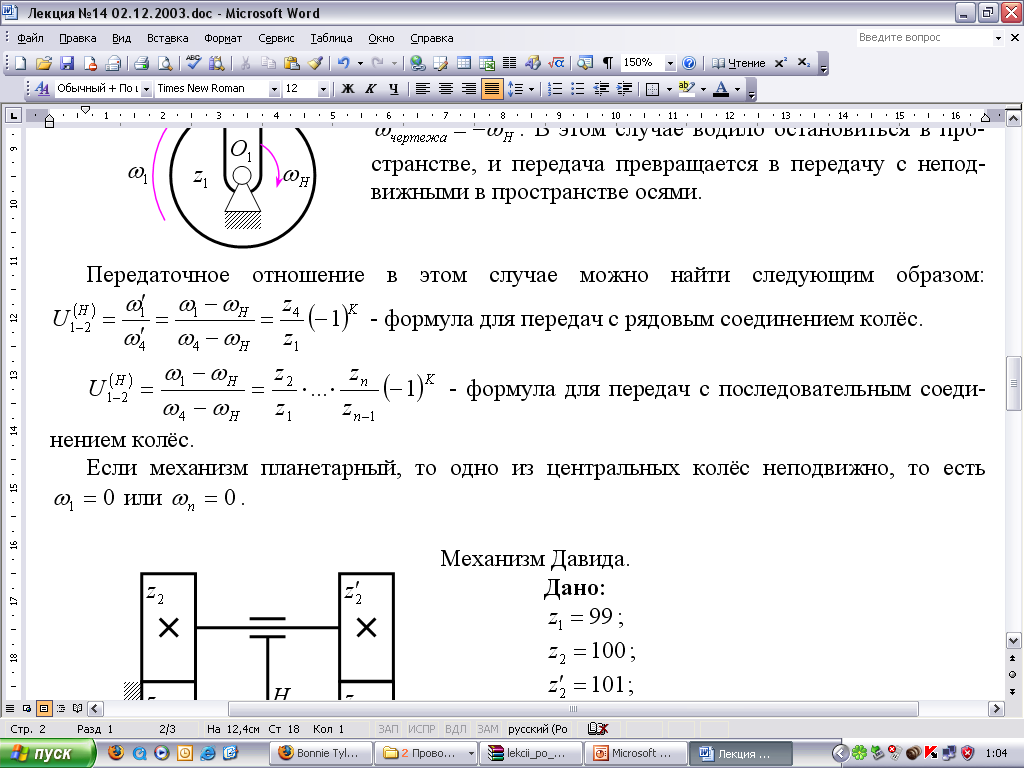Click the Чтение reading mode button

coord(738,63)
